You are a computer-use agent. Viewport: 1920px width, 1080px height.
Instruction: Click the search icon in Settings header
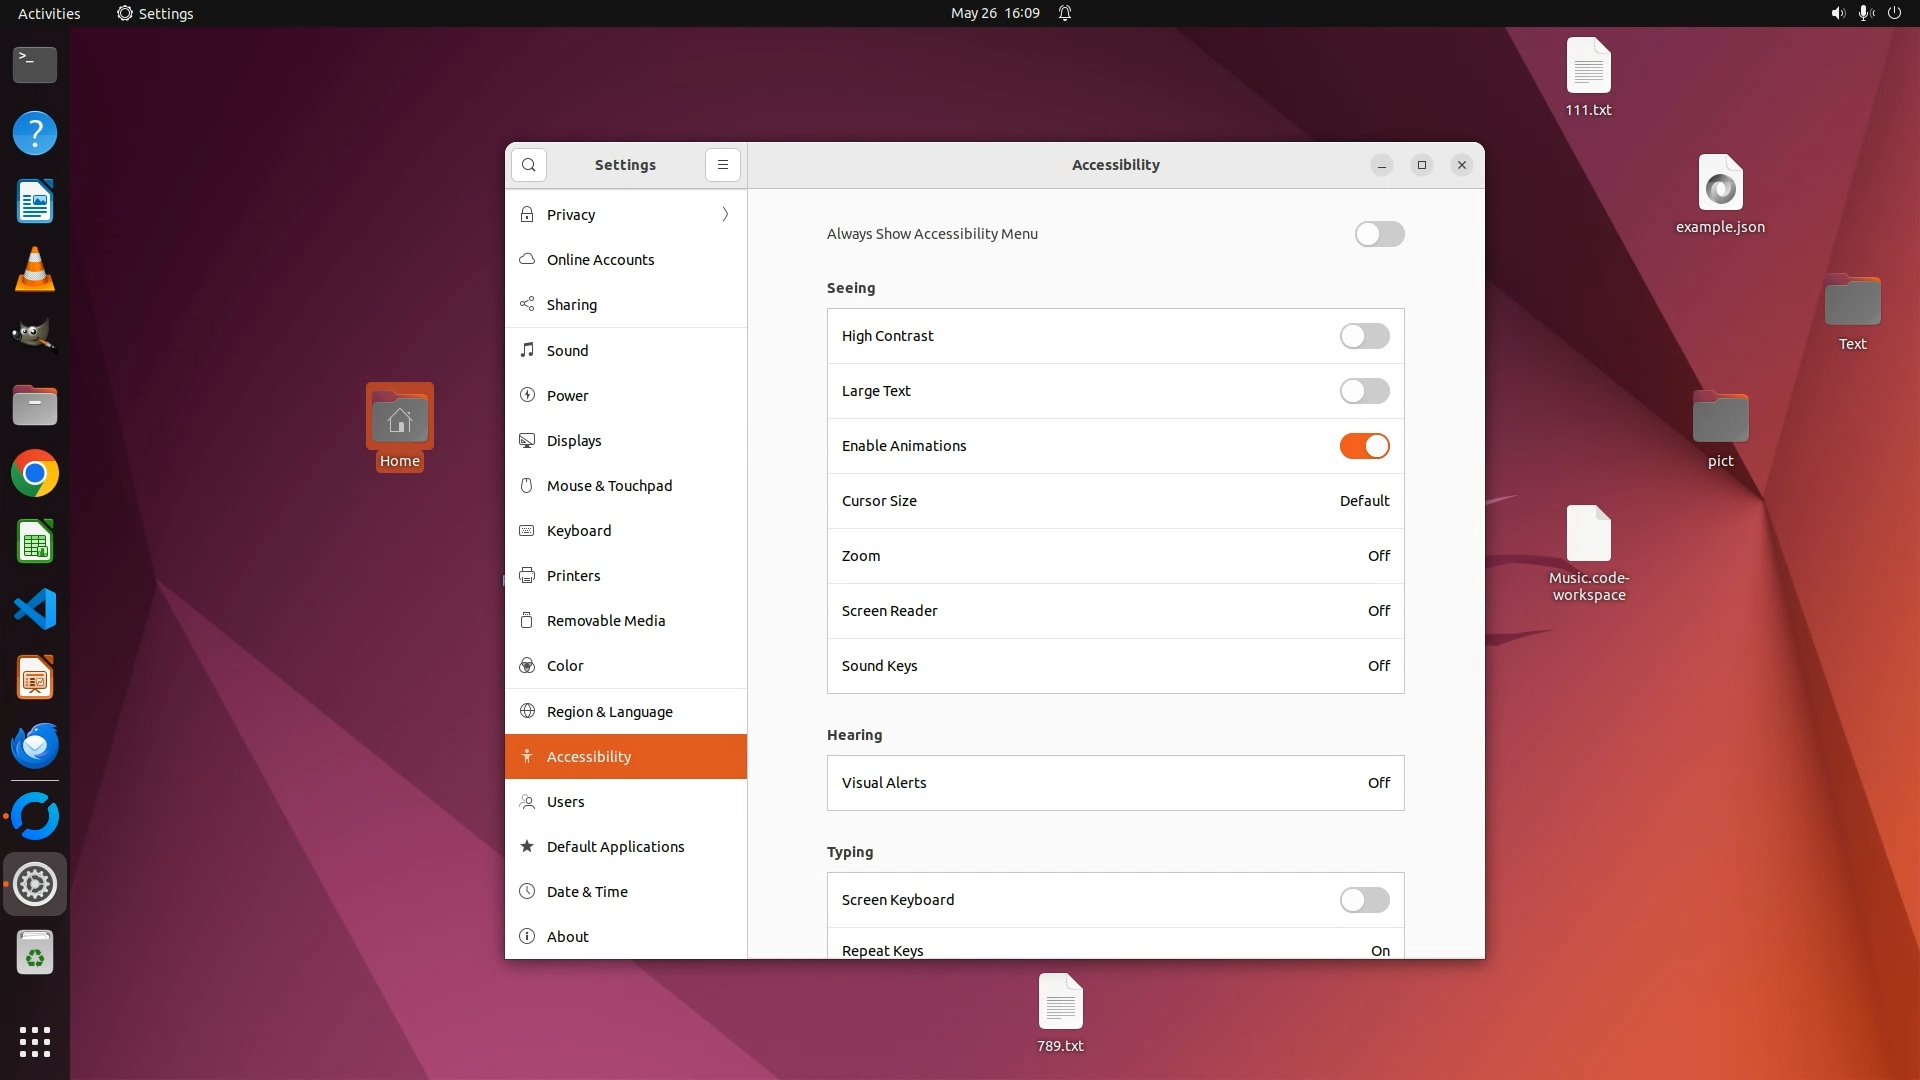click(x=528, y=165)
